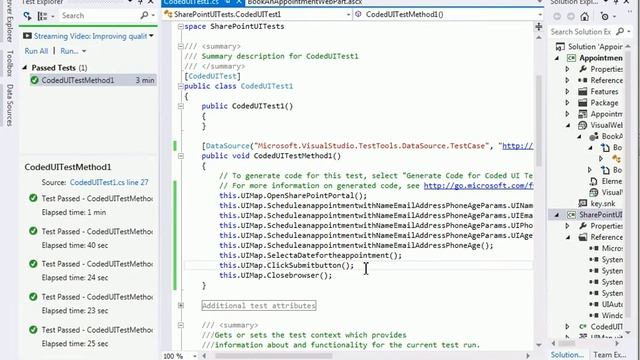This screenshot has height=360, width=640.
Task: Open source link CodedUITest1.cs line 27
Action: tap(109, 182)
